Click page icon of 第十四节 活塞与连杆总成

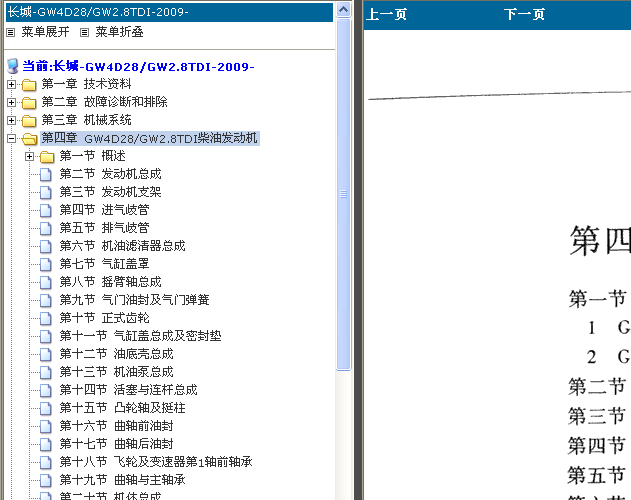(46, 390)
